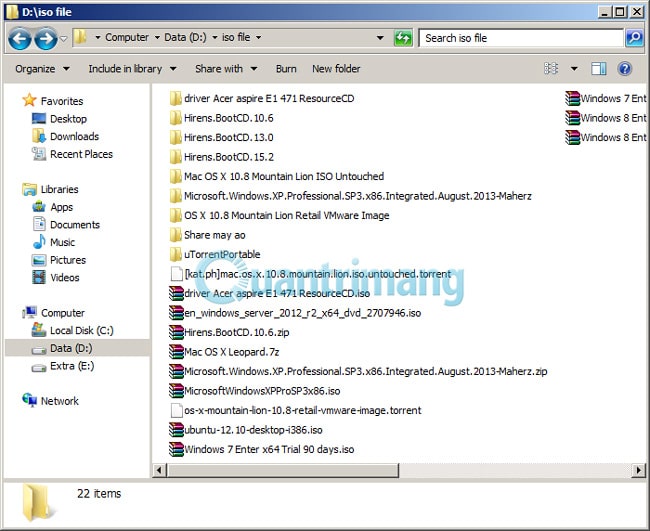Open Desktop in the navigation pane
Viewport: 650px width, 531px height.
tap(59, 119)
